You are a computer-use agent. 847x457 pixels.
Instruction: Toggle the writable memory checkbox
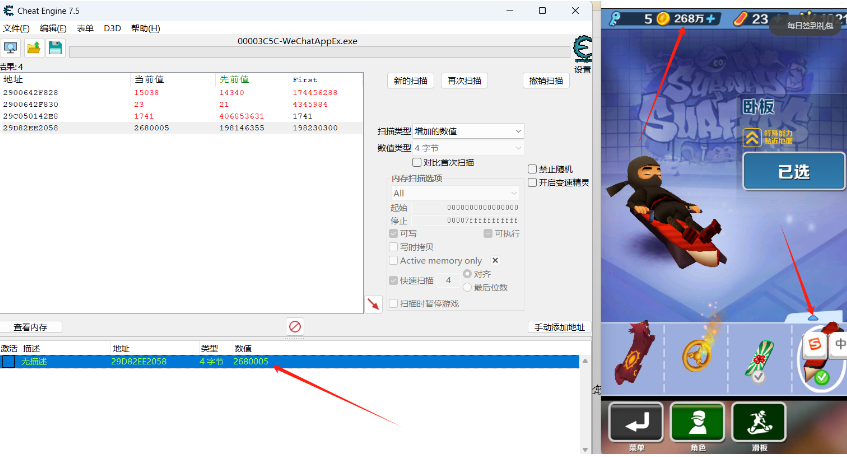point(393,233)
